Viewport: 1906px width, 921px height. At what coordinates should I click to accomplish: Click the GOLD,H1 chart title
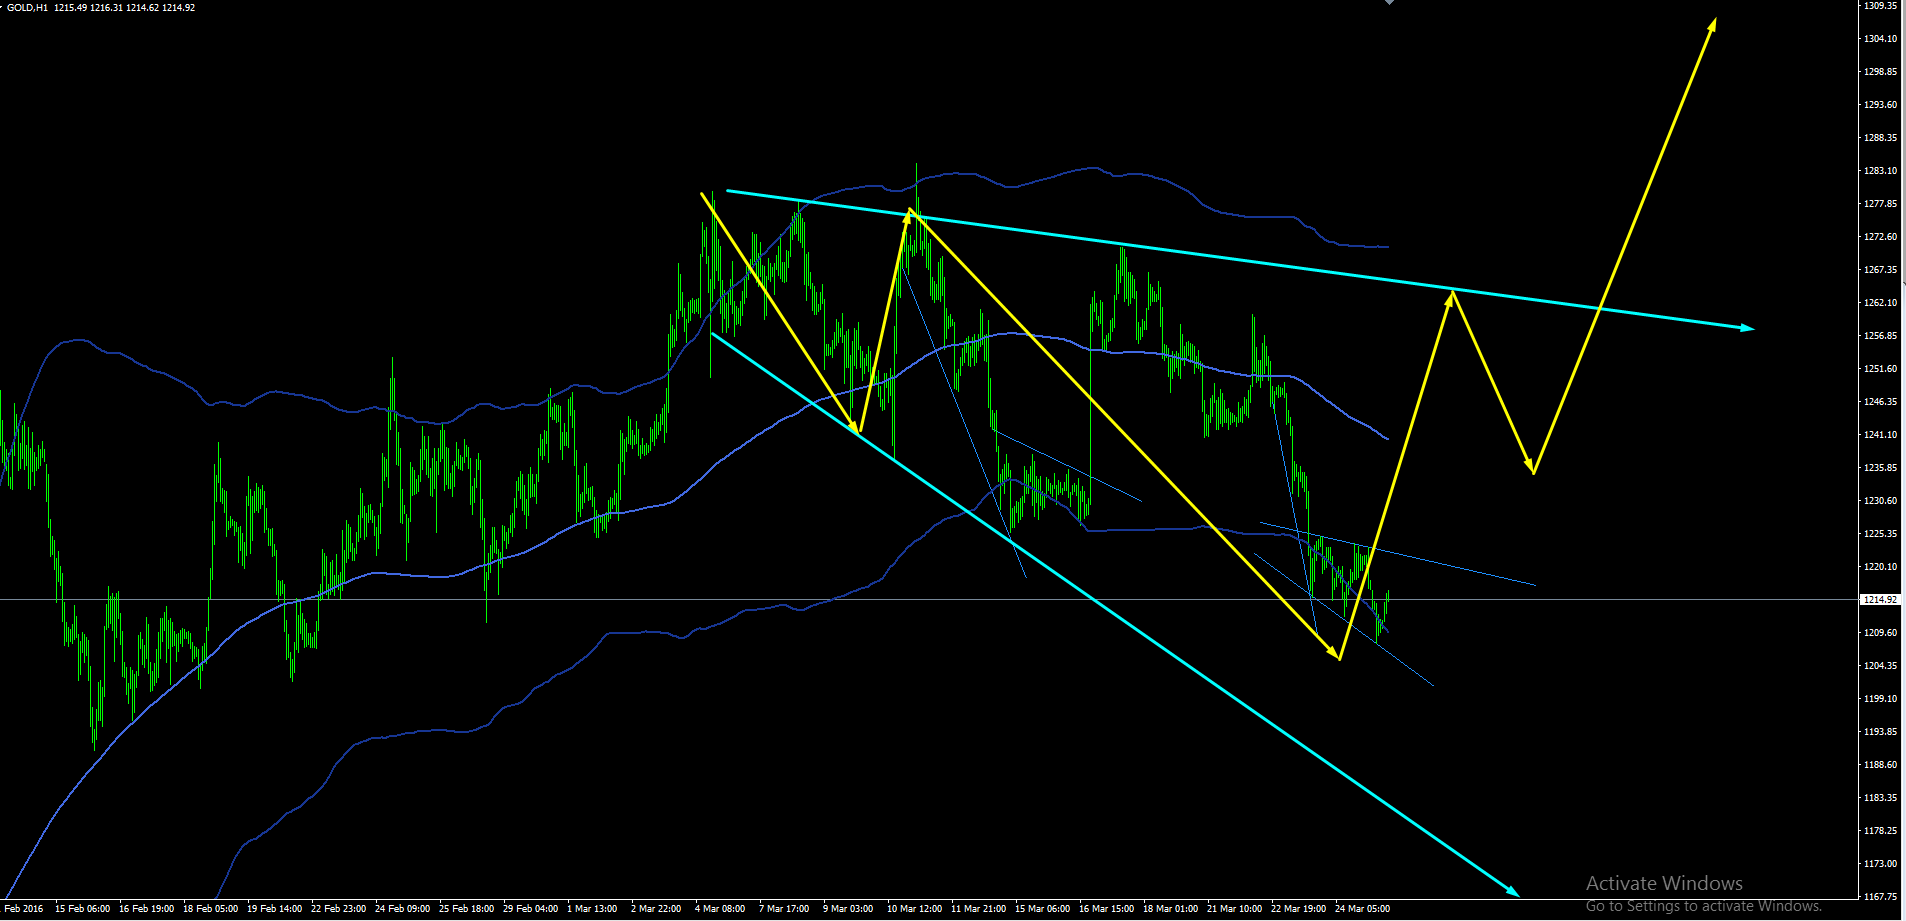[x=28, y=8]
